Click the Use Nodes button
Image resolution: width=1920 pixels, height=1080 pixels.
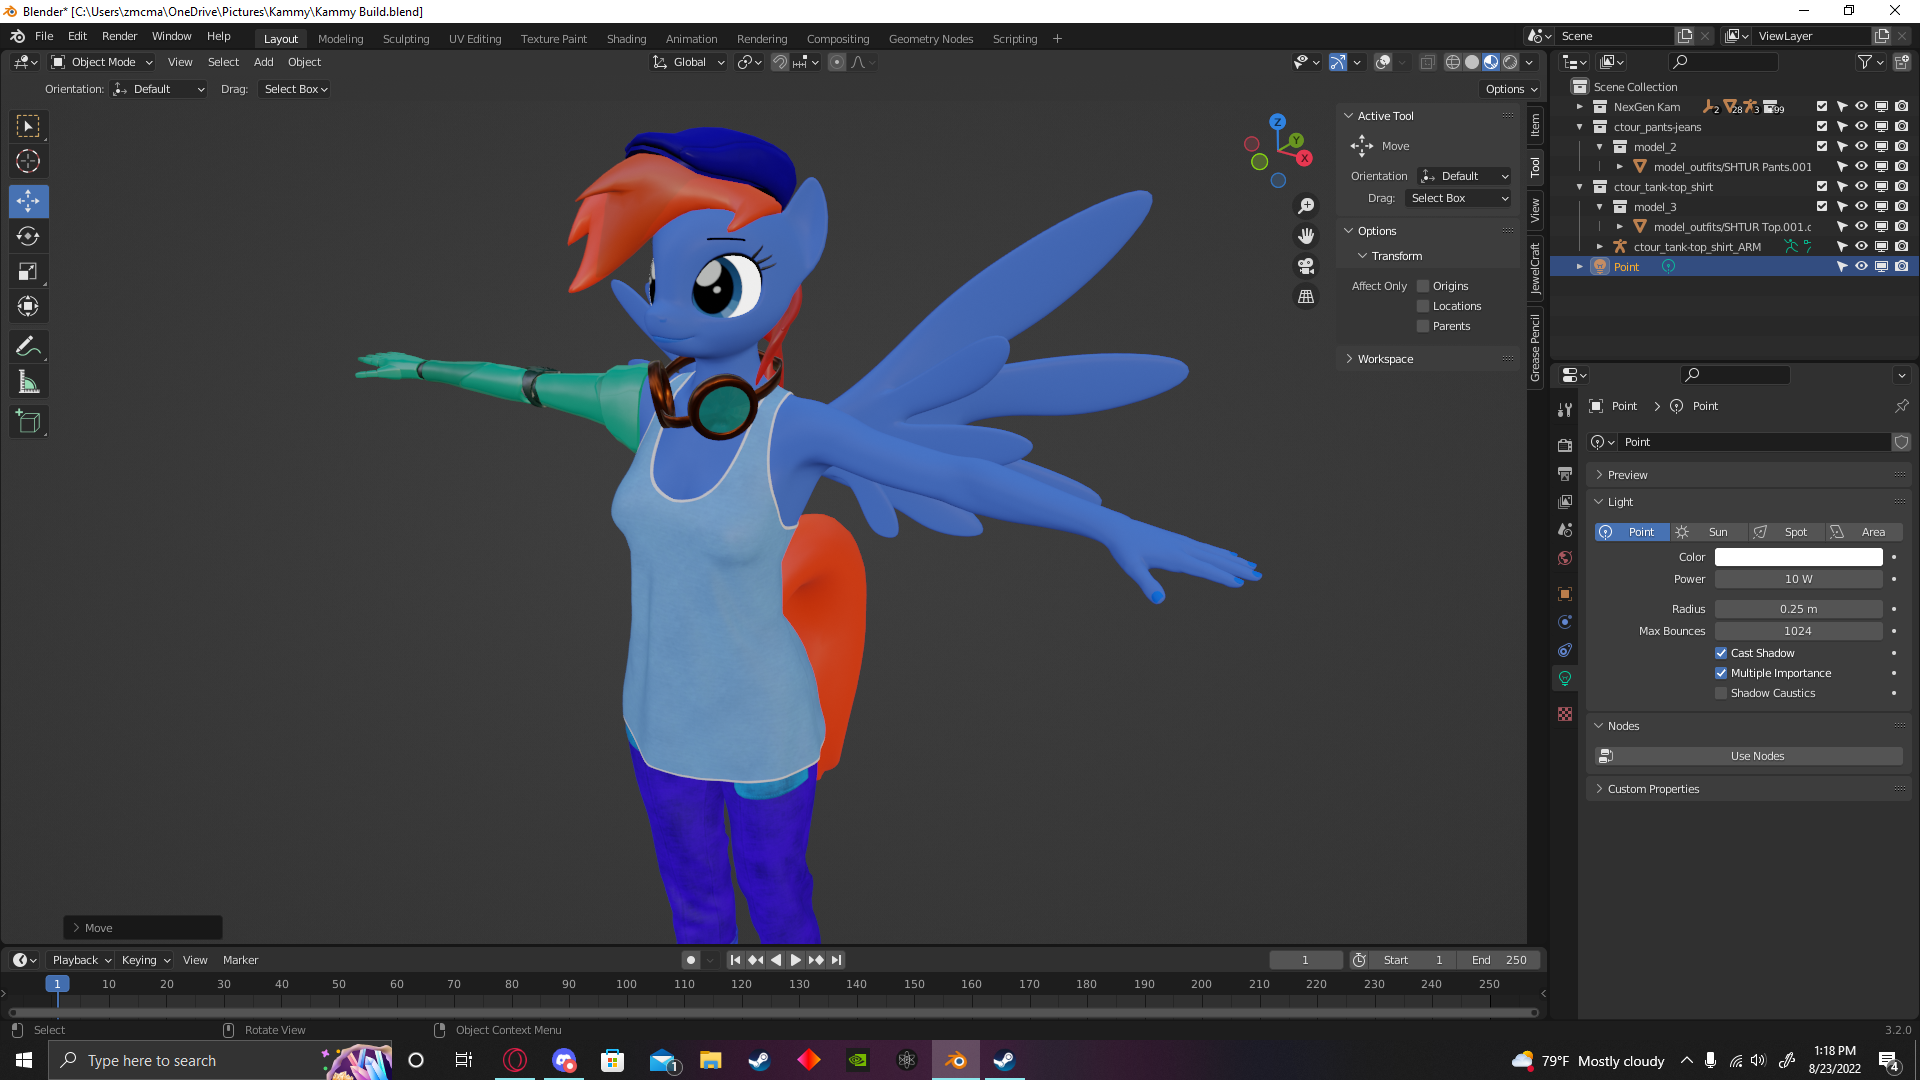point(1756,756)
